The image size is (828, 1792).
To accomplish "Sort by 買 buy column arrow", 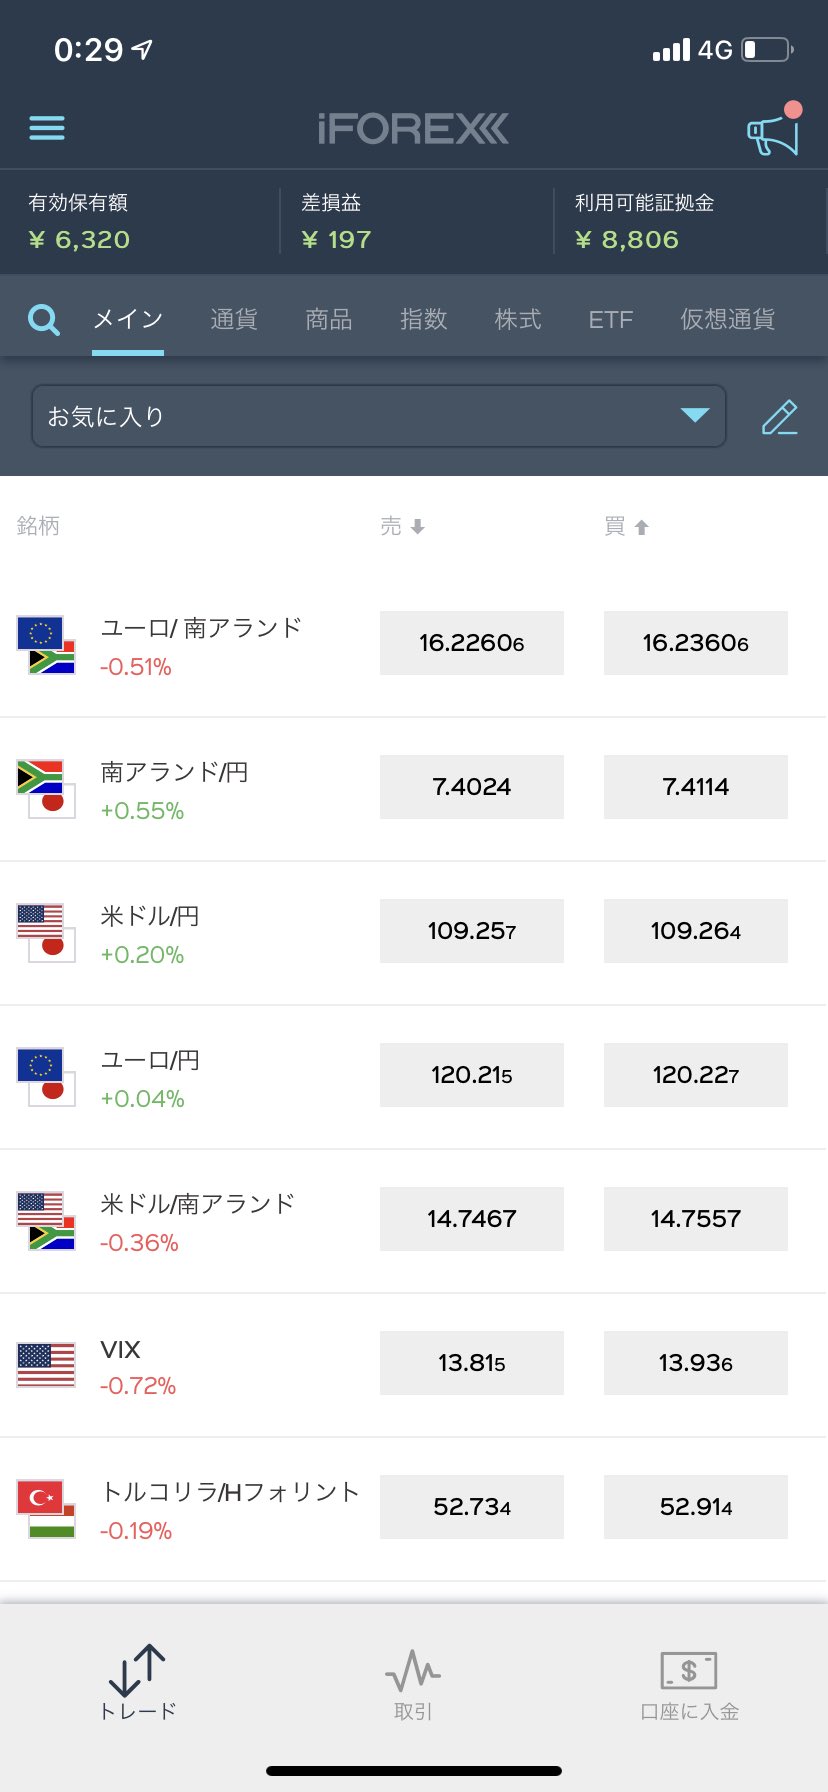I will pyautogui.click(x=641, y=527).
